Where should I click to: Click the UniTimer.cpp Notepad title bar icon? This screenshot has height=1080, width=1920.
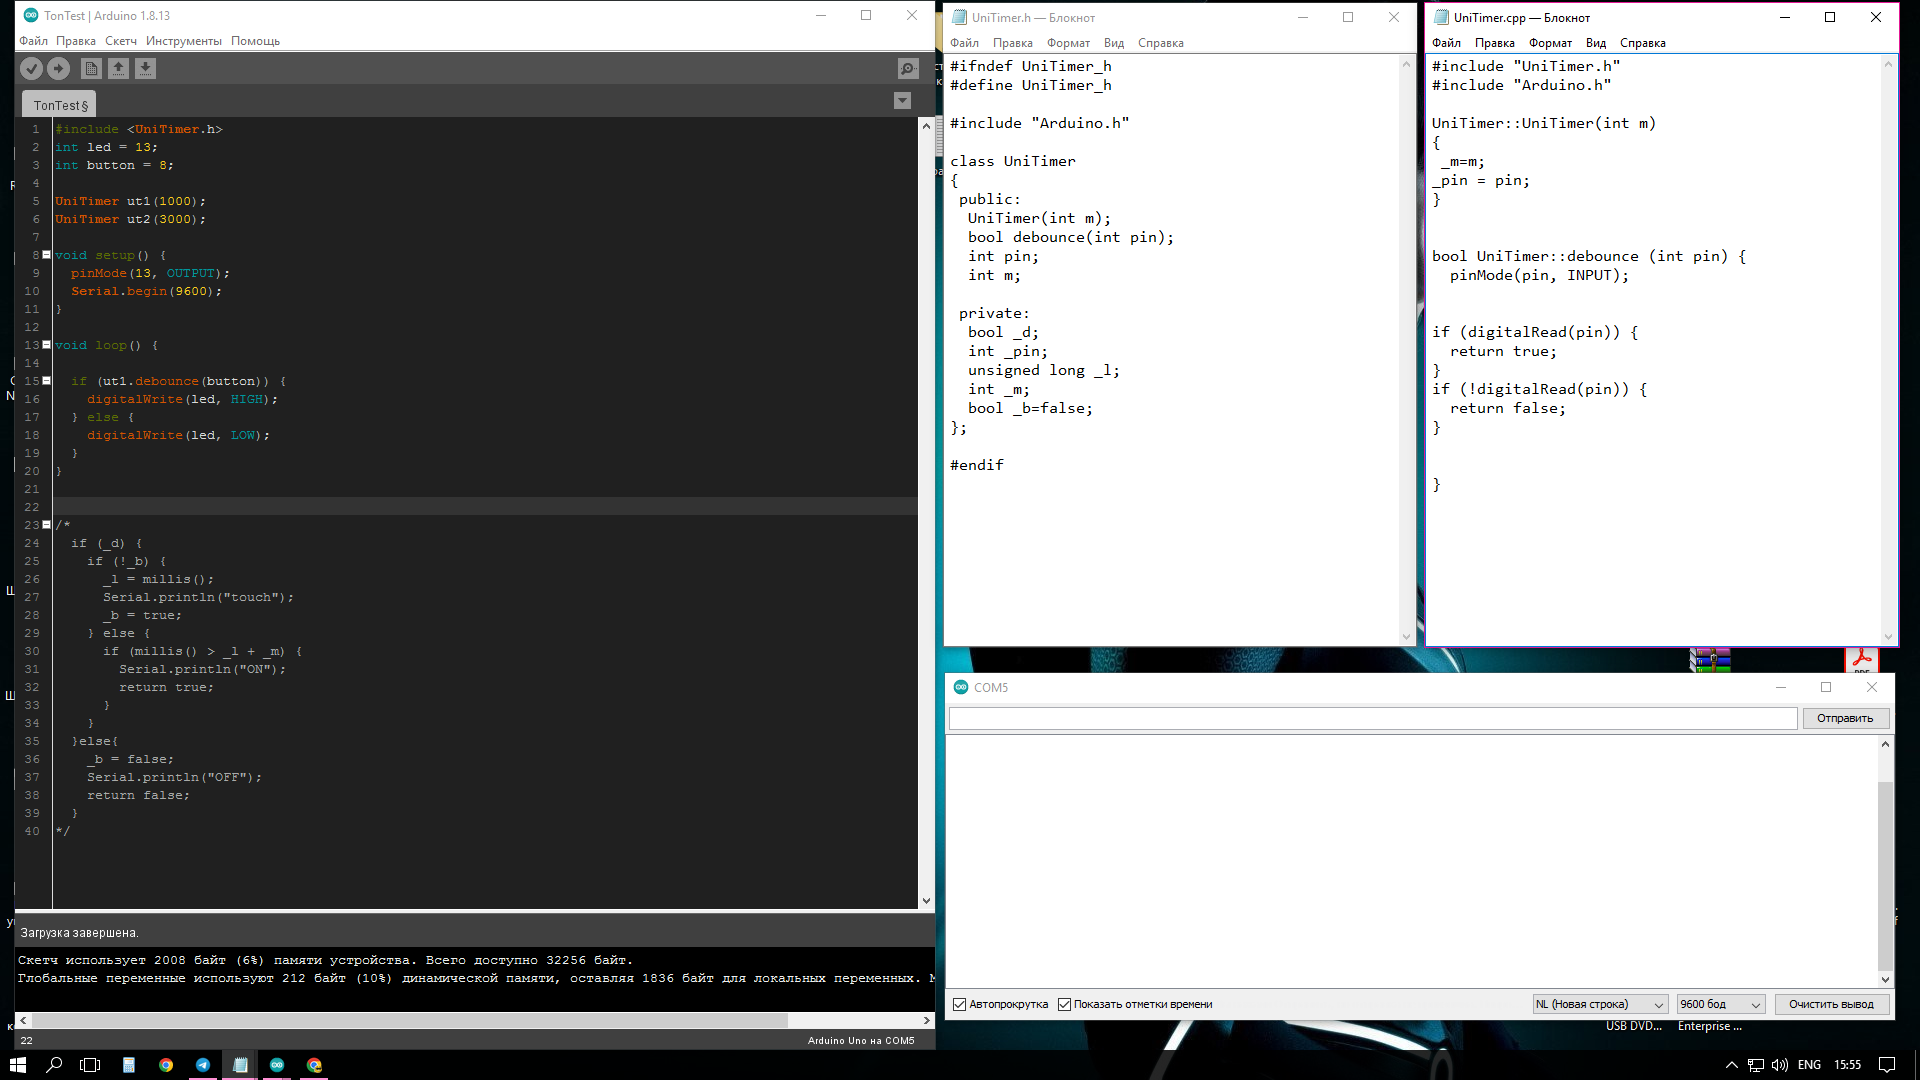coord(1441,17)
